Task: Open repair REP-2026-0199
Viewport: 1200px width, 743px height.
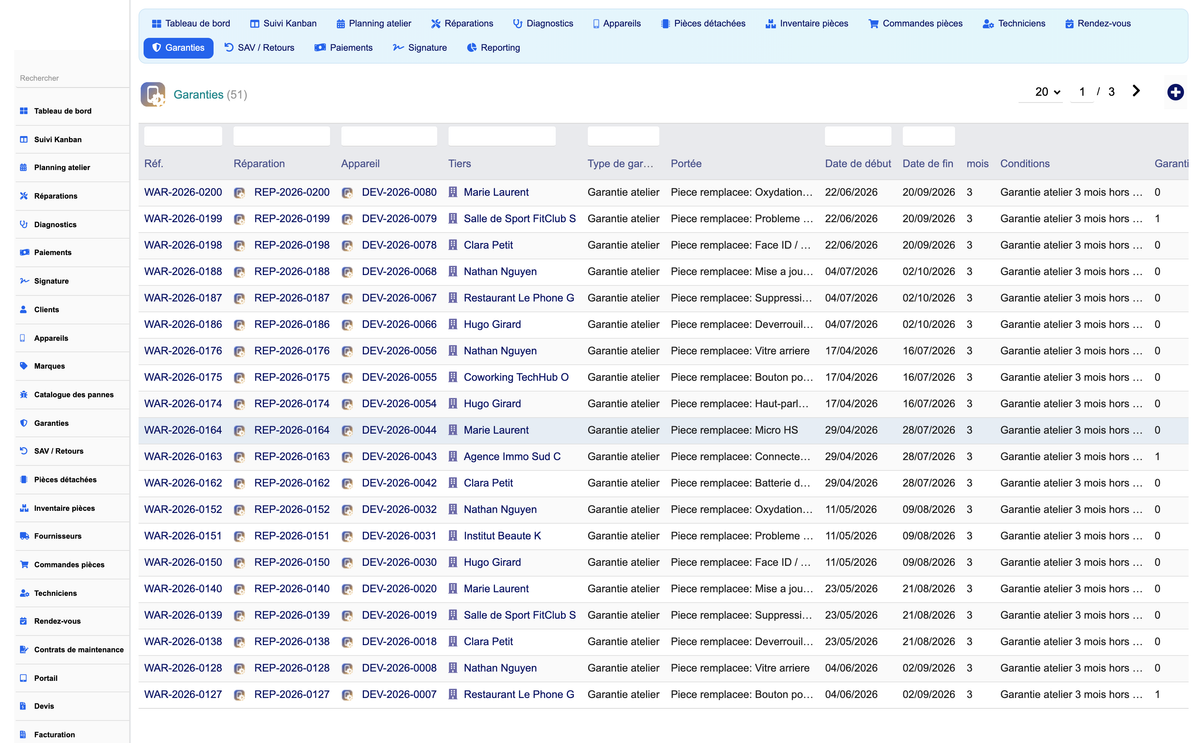Action: tap(292, 218)
